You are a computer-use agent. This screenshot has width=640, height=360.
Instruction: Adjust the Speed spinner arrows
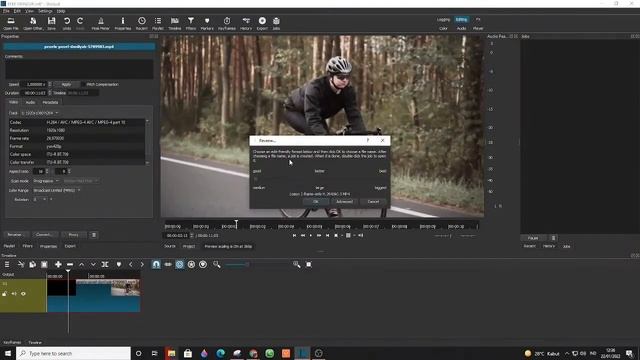(50, 84)
